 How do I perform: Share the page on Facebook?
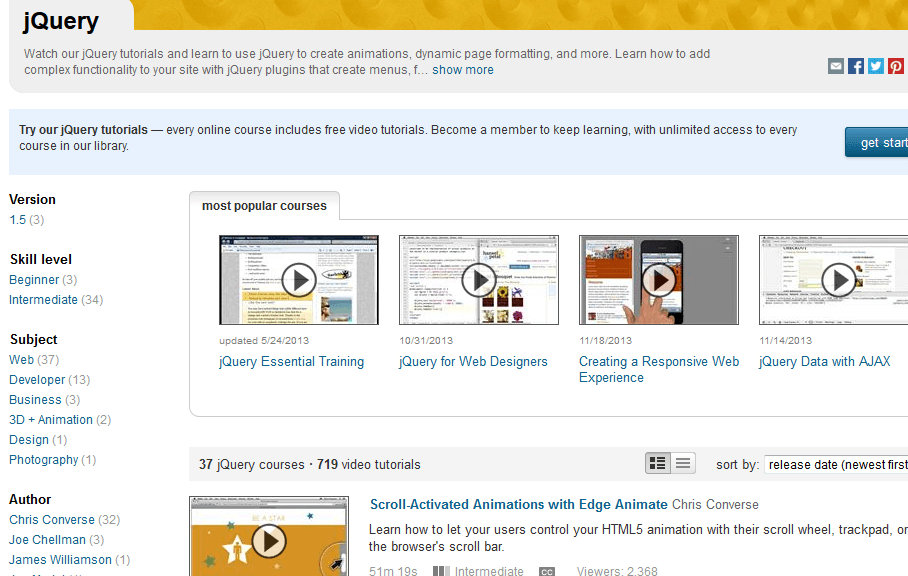coord(856,66)
